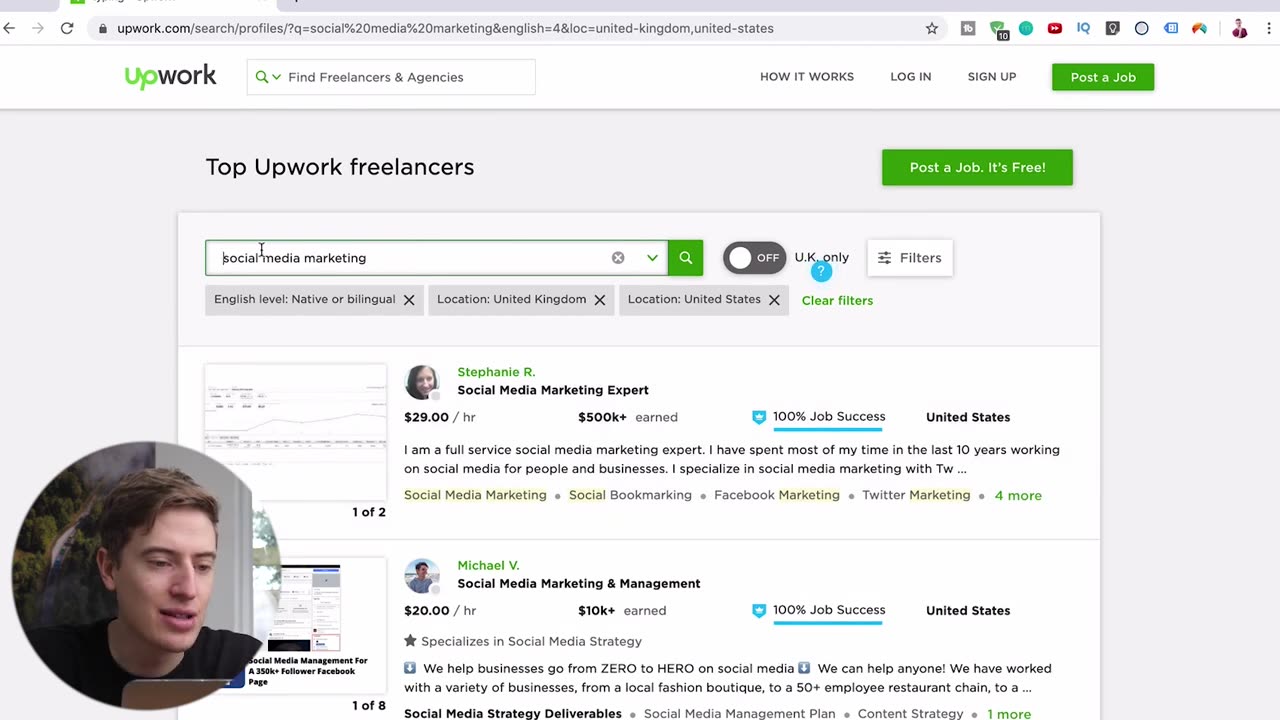Click the Social Media Marketing skill tag

click(x=475, y=495)
